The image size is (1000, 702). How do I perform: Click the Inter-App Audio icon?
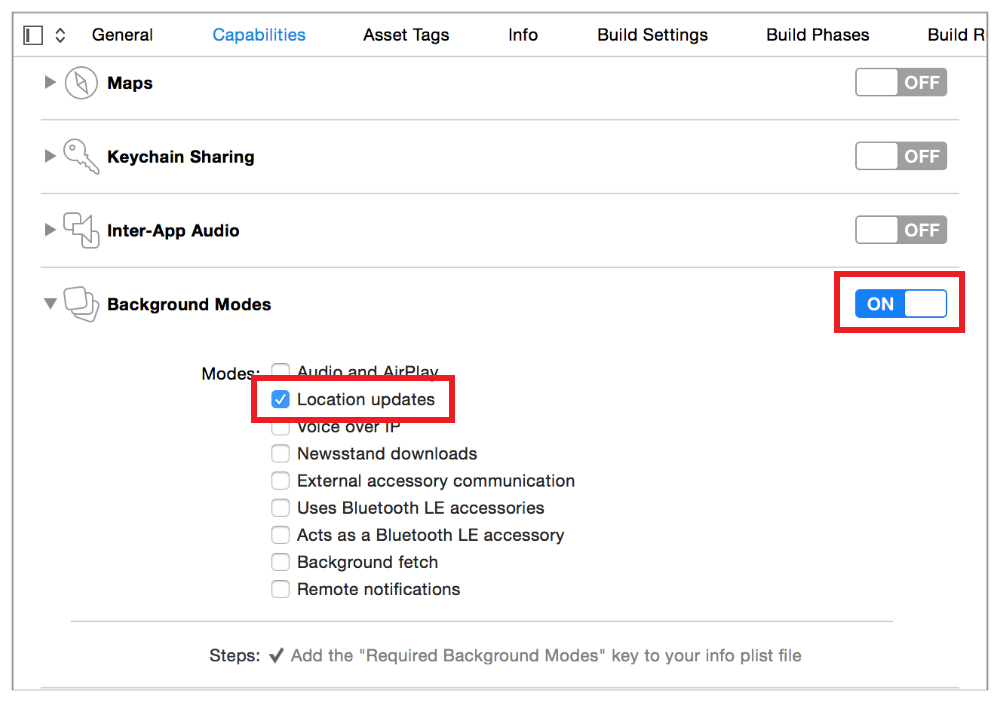pyautogui.click(x=80, y=230)
